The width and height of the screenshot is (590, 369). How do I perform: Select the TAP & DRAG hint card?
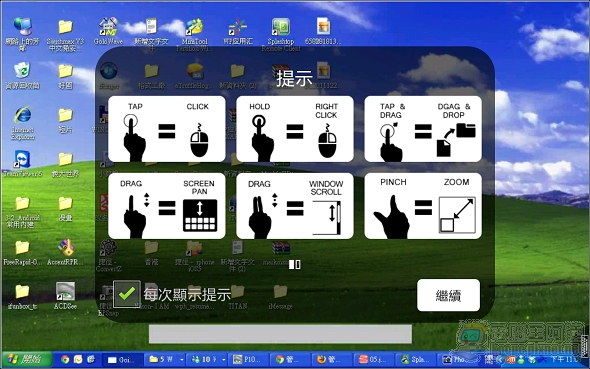tap(423, 129)
